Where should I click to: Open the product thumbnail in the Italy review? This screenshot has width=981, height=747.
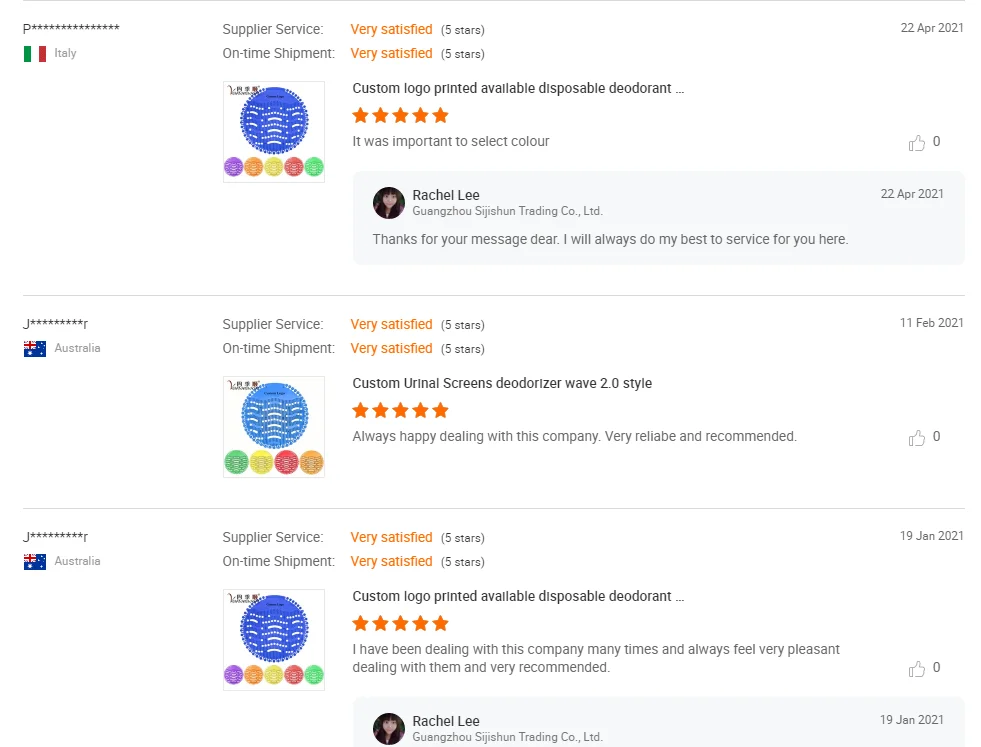(x=274, y=132)
